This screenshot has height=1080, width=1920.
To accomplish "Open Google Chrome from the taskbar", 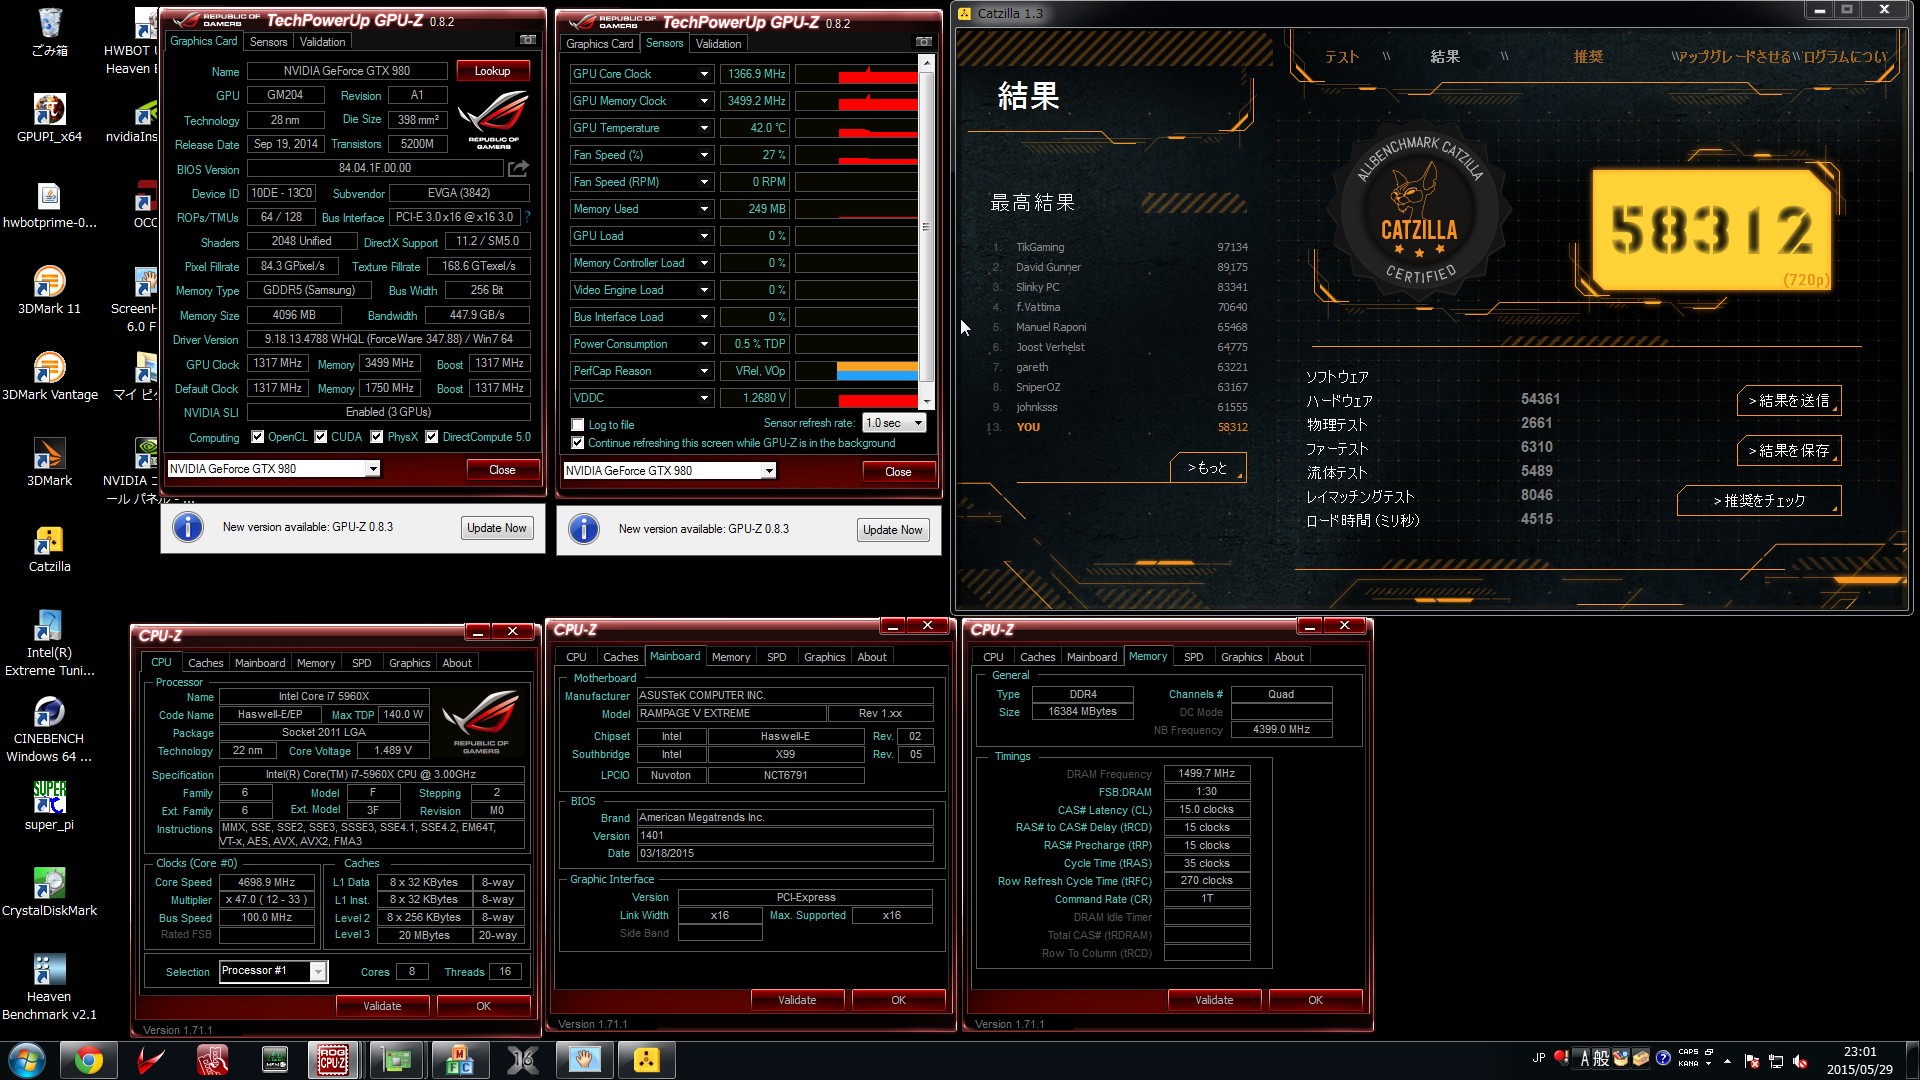I will click(x=89, y=1060).
